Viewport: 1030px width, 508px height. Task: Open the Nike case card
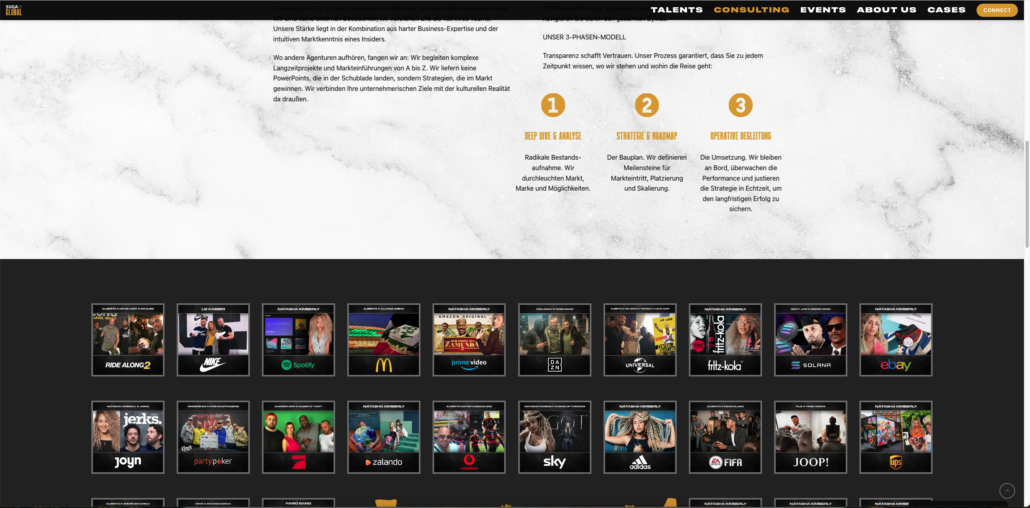[213, 340]
